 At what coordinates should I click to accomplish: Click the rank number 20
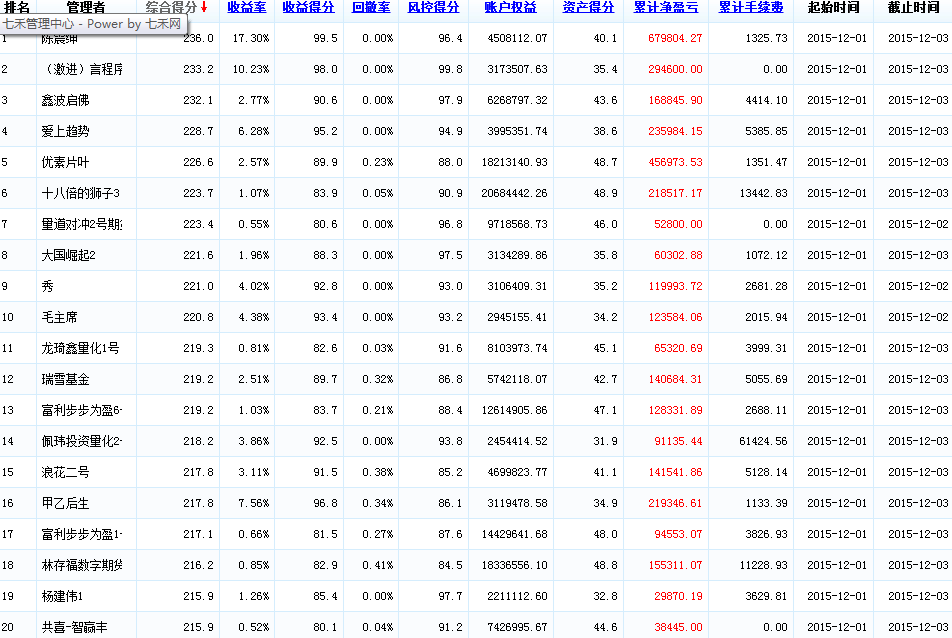click(7, 627)
